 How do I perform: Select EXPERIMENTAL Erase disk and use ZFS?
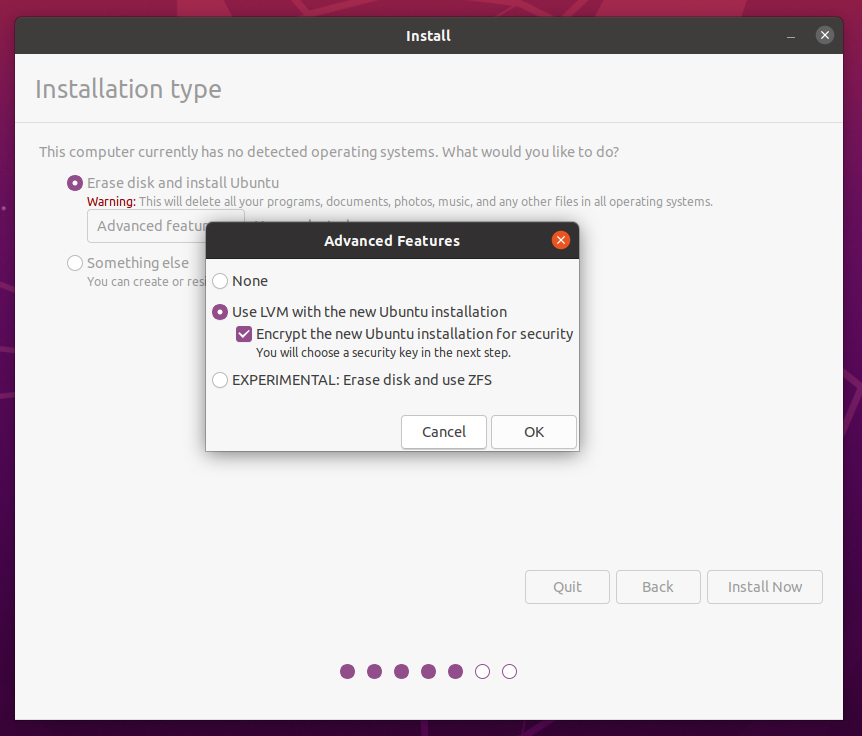coord(220,380)
